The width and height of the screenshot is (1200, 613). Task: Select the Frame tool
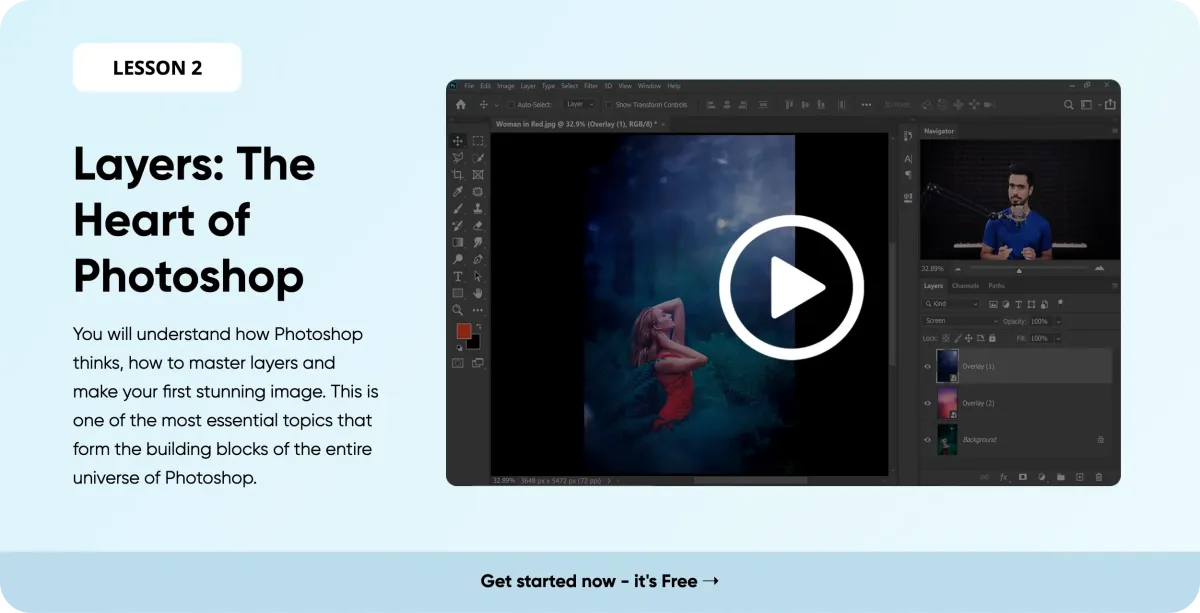[478, 175]
